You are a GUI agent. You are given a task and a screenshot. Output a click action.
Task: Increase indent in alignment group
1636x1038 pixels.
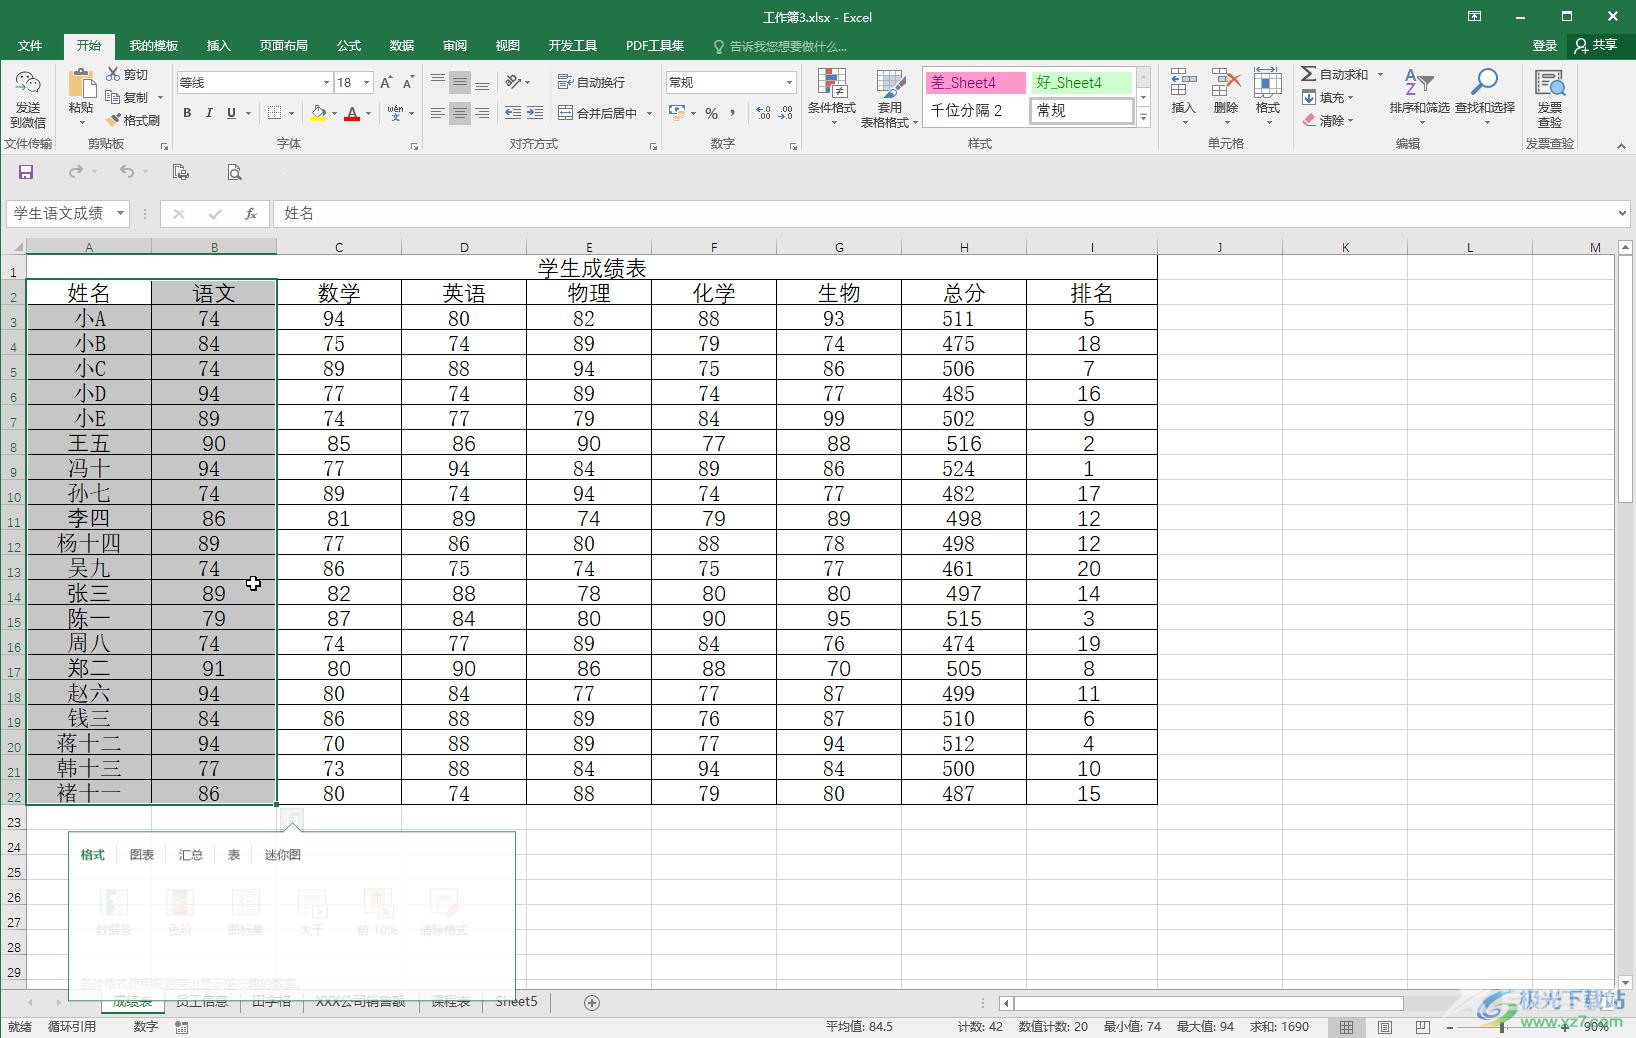click(x=535, y=113)
